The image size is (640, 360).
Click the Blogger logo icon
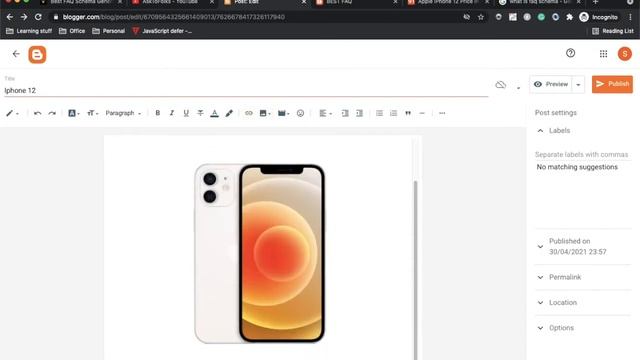pyautogui.click(x=37, y=54)
